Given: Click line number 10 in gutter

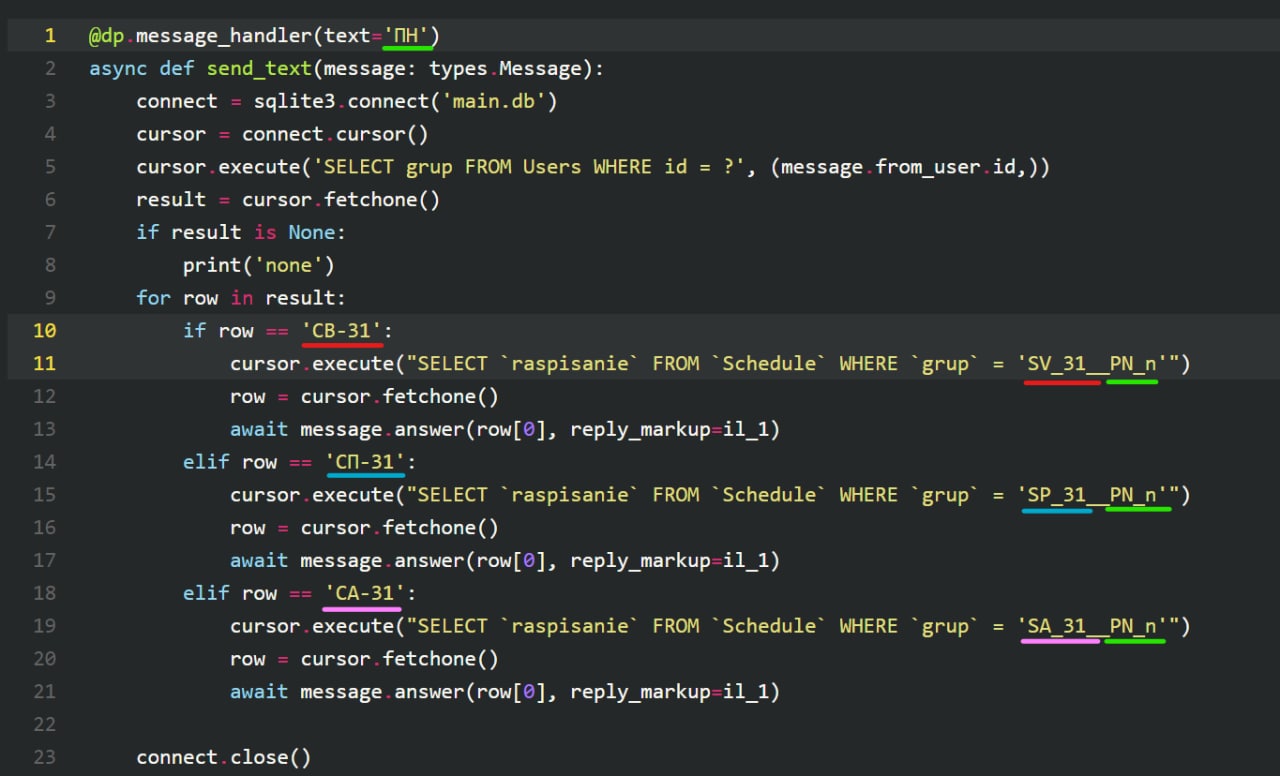Looking at the screenshot, I should pos(44,330).
